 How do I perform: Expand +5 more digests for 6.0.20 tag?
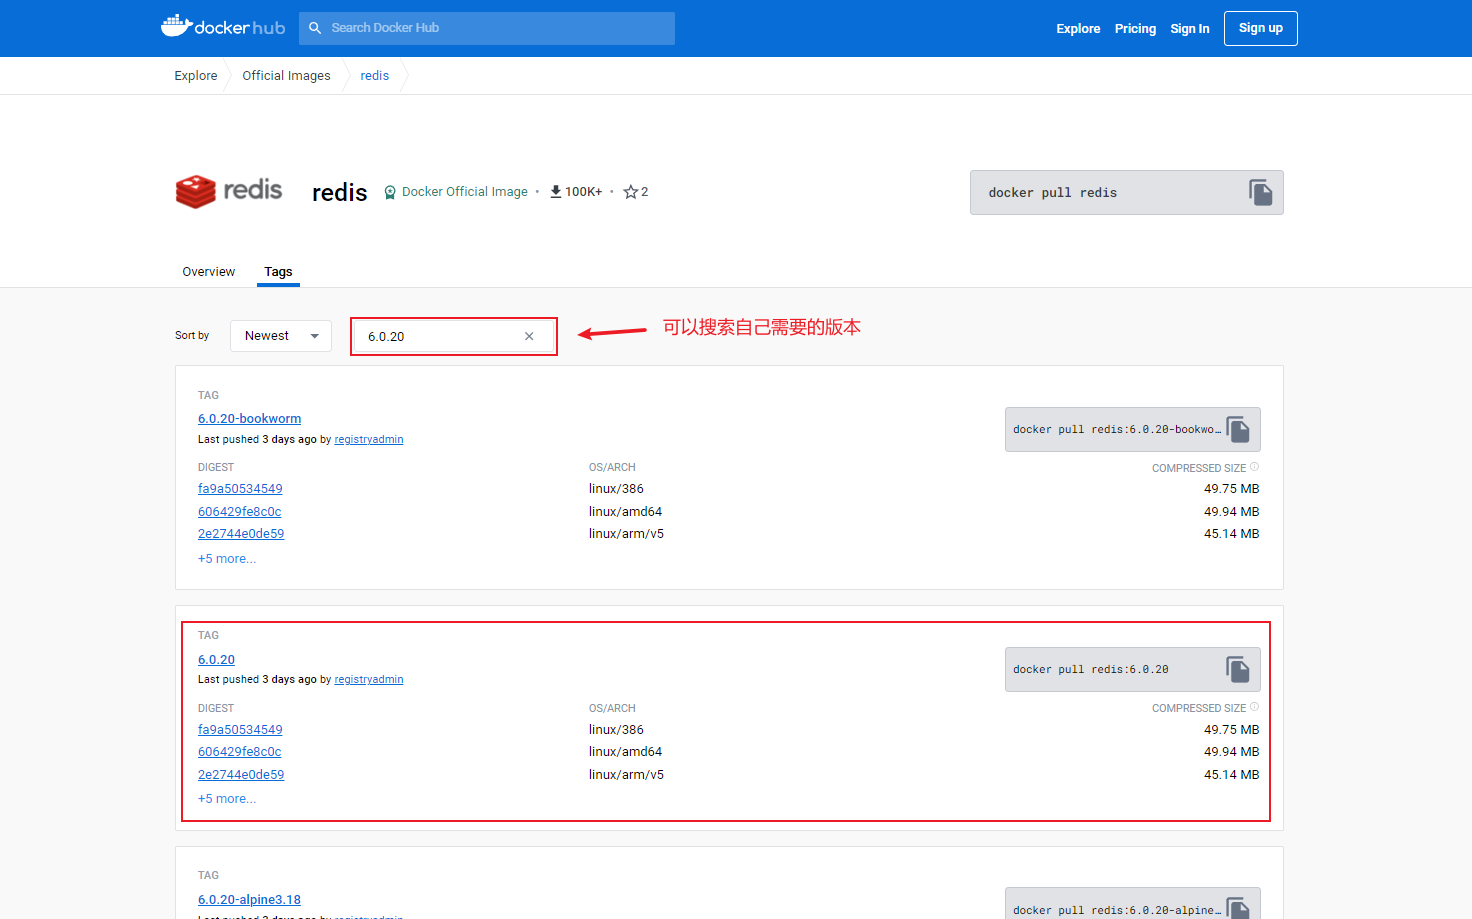[227, 799]
